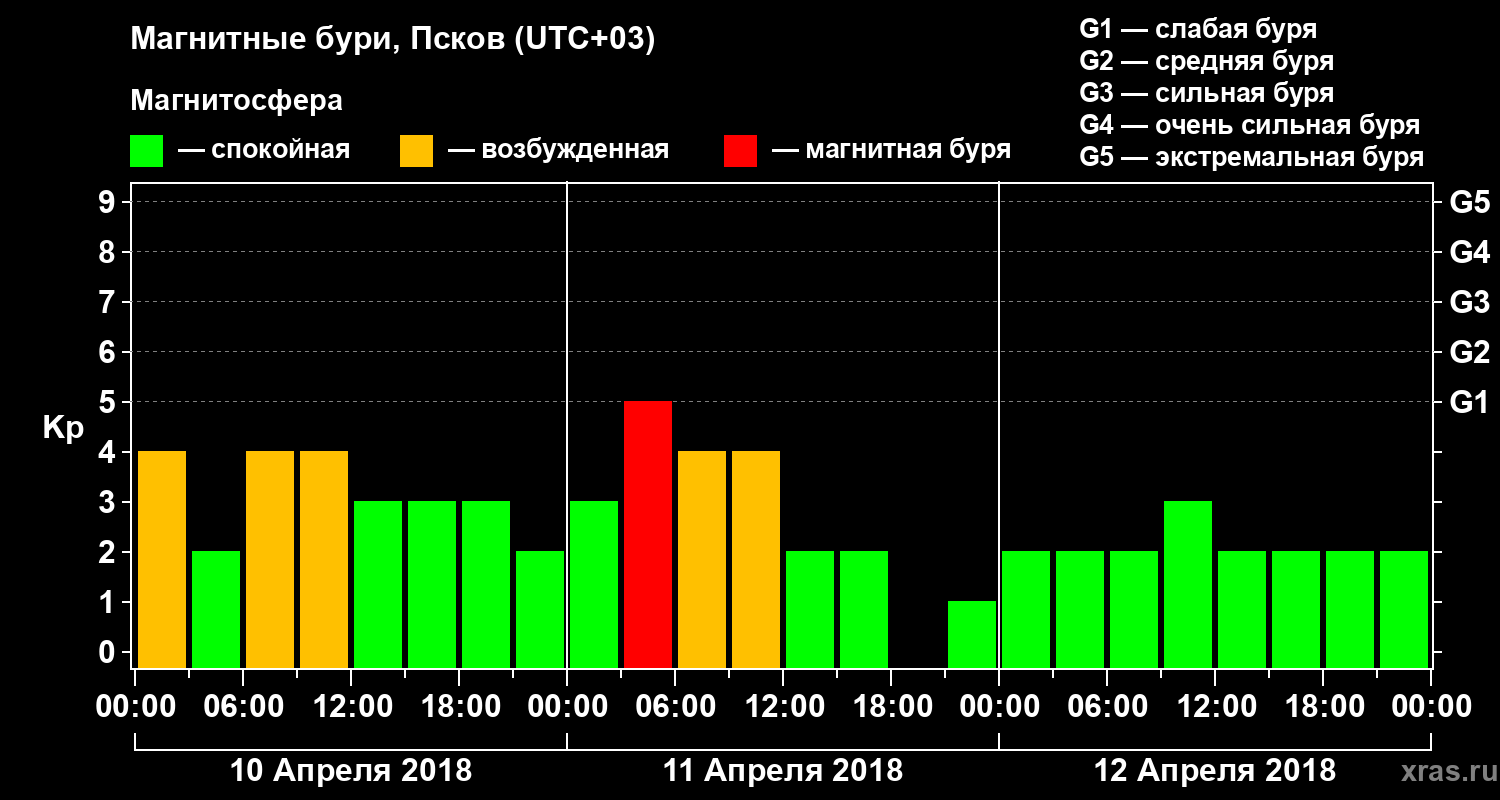Select the green 12:00–15:00 bar on 10 April

coord(378,584)
